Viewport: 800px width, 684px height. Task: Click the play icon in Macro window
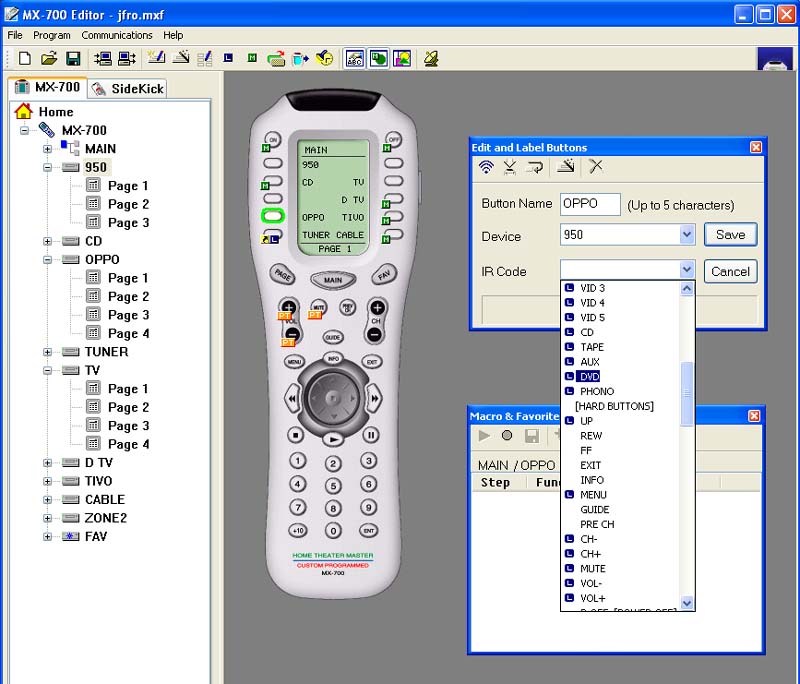484,436
